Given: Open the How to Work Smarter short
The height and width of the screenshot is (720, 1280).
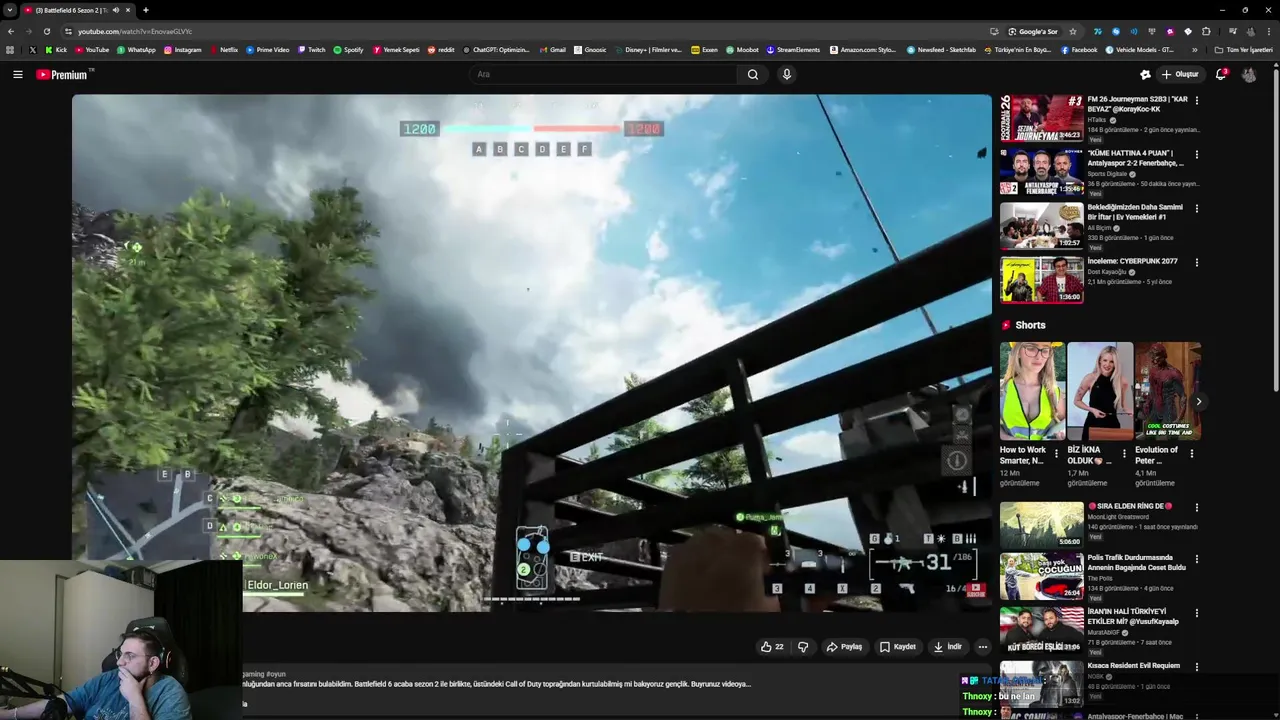Looking at the screenshot, I should pyautogui.click(x=1032, y=391).
